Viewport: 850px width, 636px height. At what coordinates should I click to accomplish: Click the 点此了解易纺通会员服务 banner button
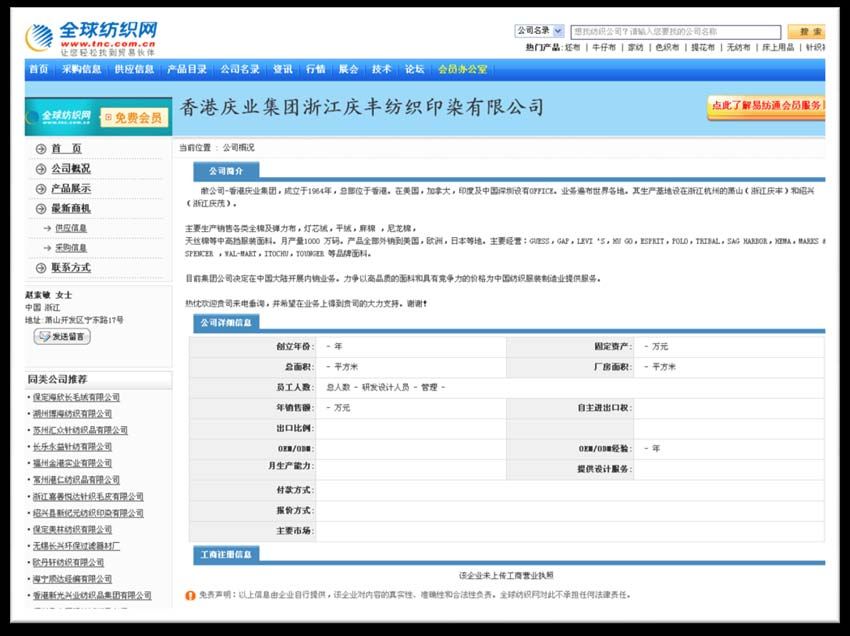tap(766, 106)
